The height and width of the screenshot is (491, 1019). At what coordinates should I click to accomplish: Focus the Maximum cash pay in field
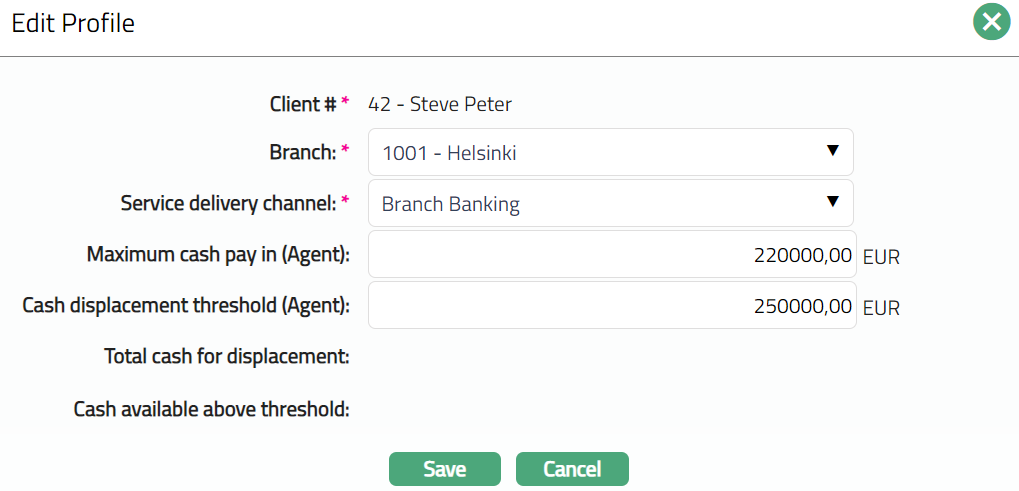point(612,255)
